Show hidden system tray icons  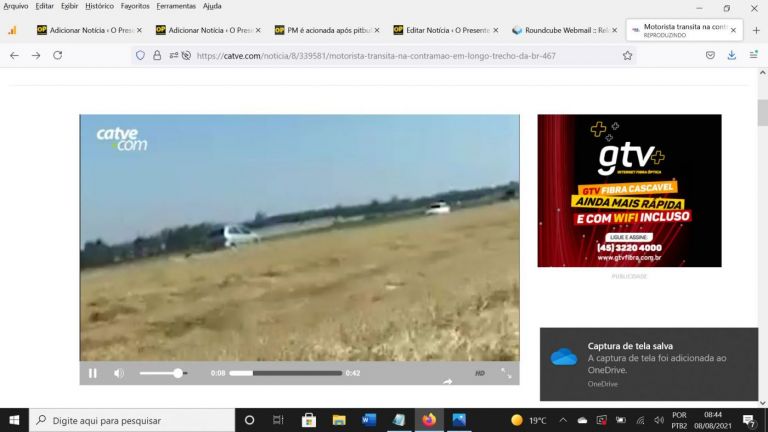point(563,420)
